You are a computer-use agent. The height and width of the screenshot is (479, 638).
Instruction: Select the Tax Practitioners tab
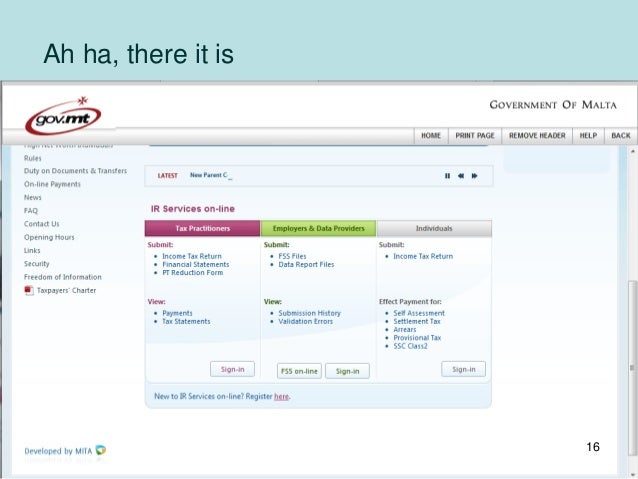202,228
